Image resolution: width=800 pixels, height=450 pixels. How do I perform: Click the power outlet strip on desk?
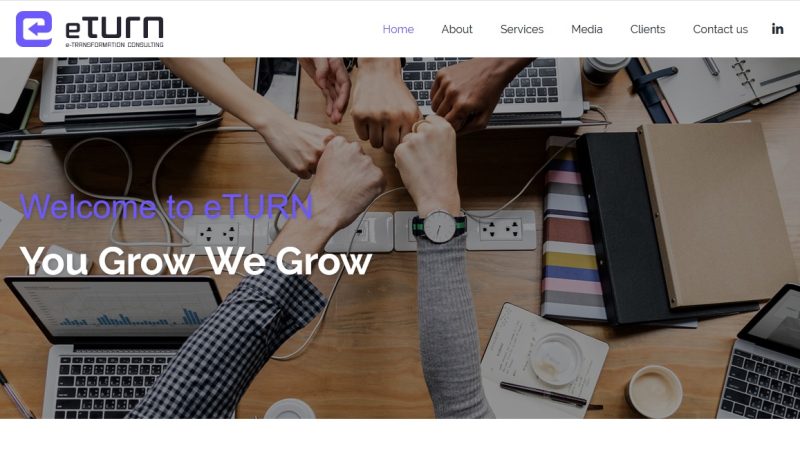[x=357, y=231]
